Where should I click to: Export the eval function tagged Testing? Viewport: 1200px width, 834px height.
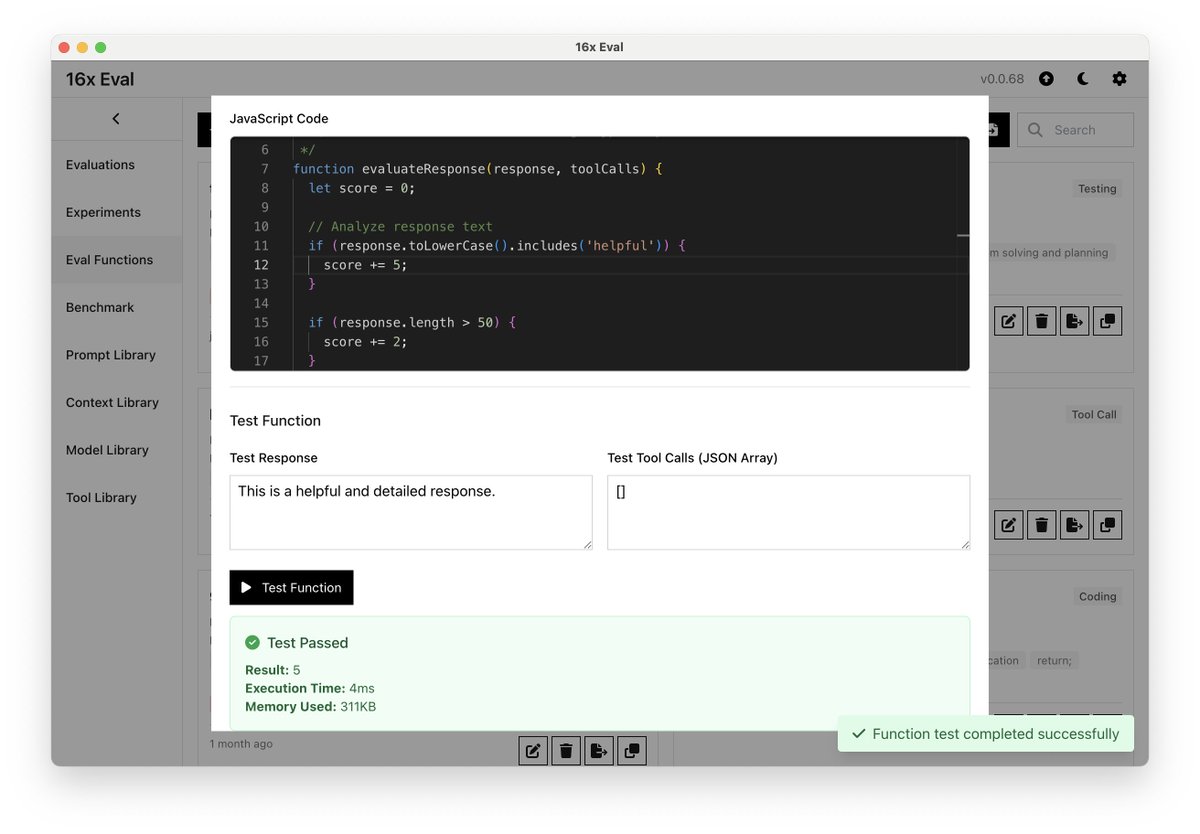1075,321
